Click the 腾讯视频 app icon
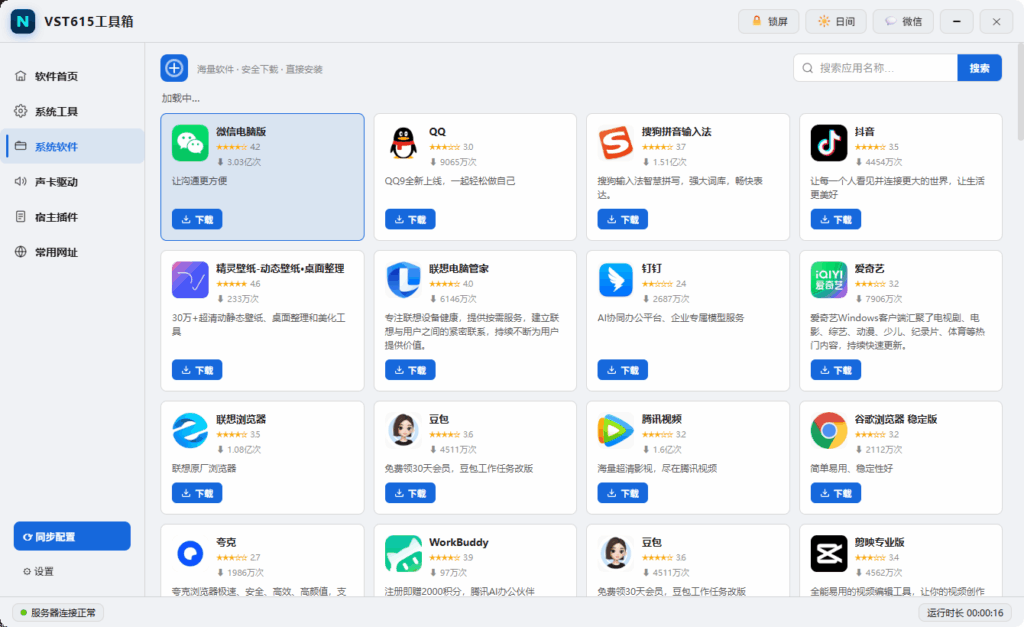This screenshot has width=1024, height=627. click(x=616, y=430)
